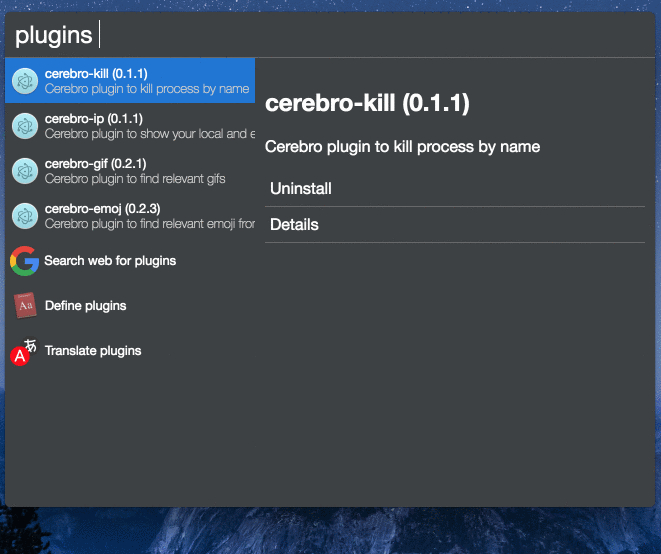Image resolution: width=661 pixels, height=554 pixels.
Task: Click description 'Cerebro plugin to show your local'
Action: [x=150, y=134]
